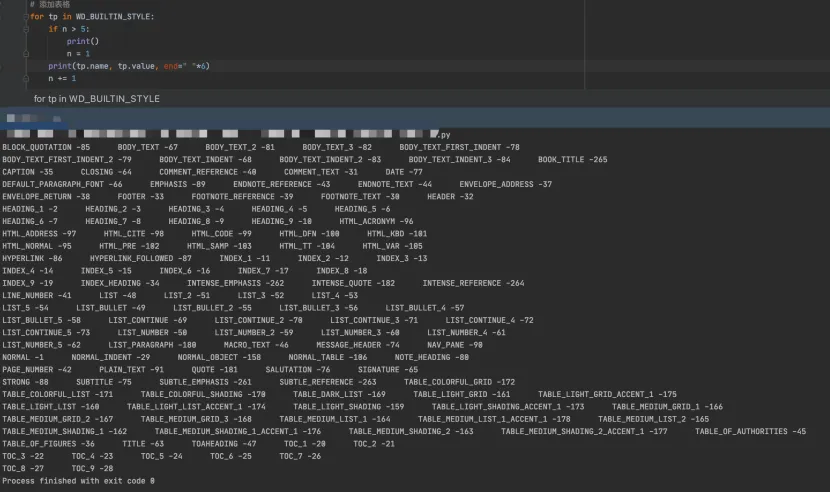Click 'TABLE_OF_FIGURES -36' entry
Screen dimensions: 830x492
click(48, 444)
